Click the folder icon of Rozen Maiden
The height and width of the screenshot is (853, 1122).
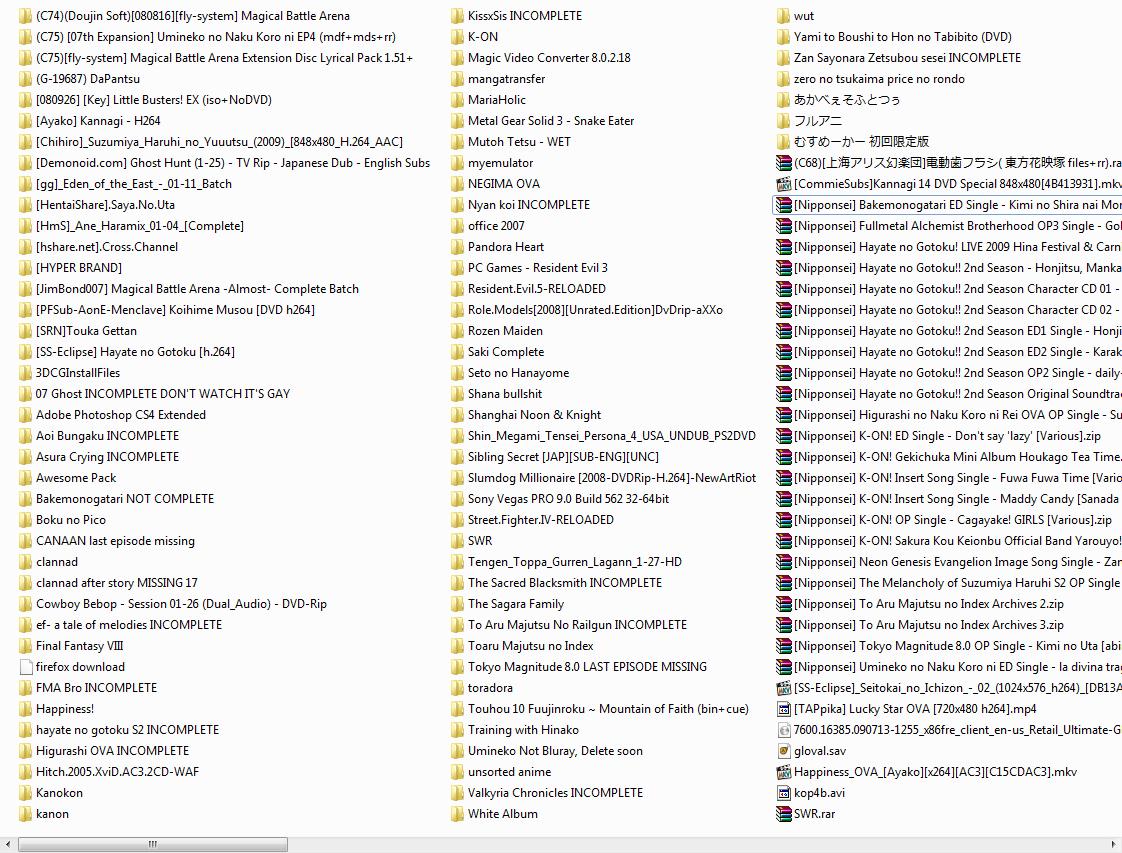(x=457, y=331)
